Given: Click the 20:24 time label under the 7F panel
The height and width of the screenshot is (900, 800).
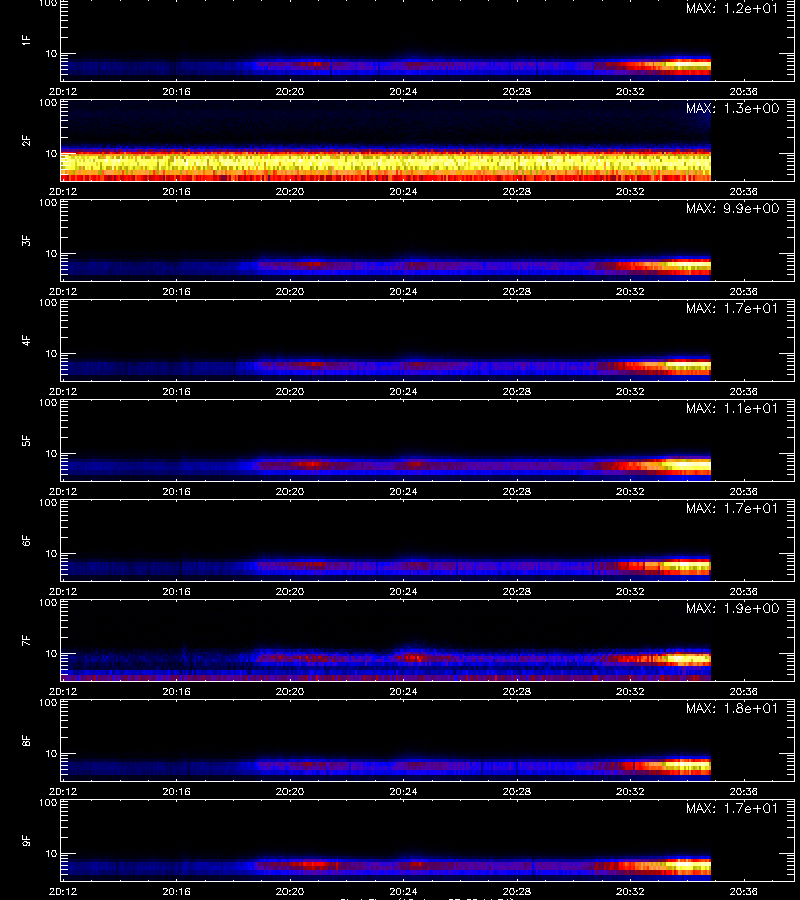Looking at the screenshot, I should pos(403,691).
